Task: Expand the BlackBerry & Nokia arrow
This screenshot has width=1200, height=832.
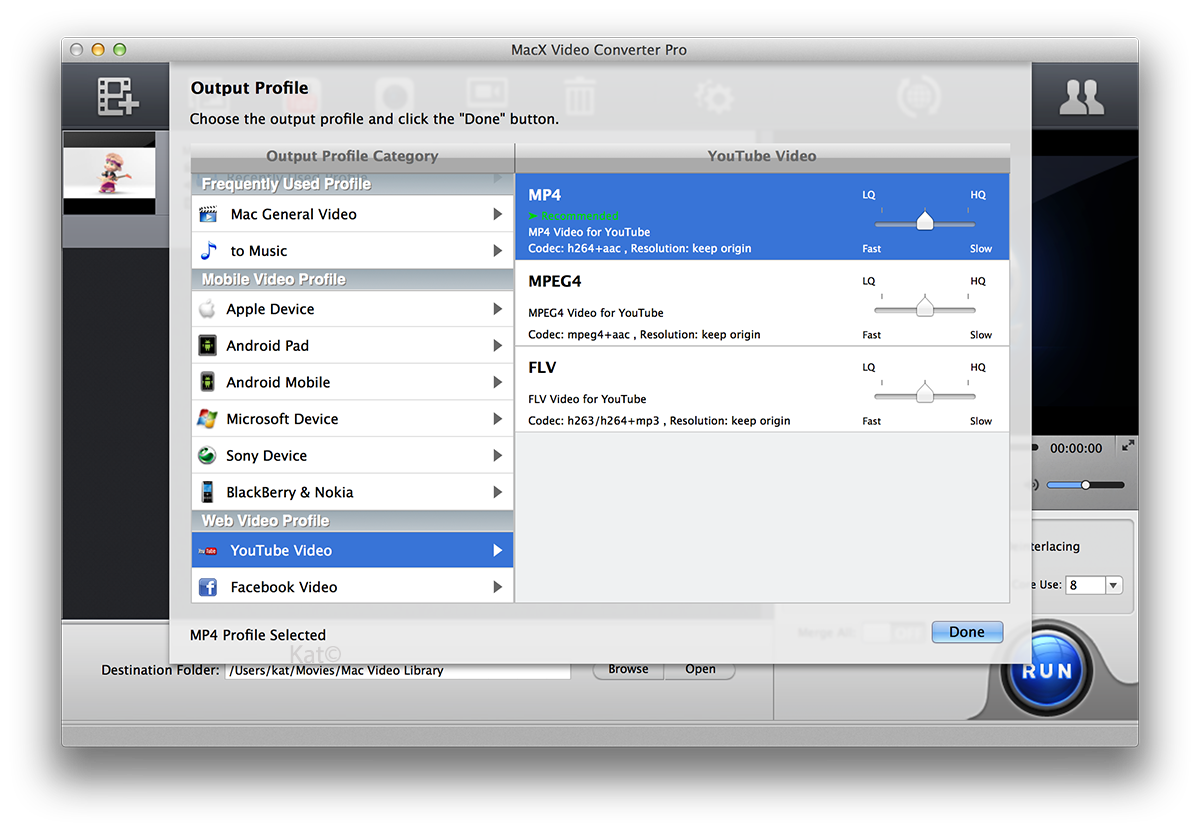Action: 497,492
